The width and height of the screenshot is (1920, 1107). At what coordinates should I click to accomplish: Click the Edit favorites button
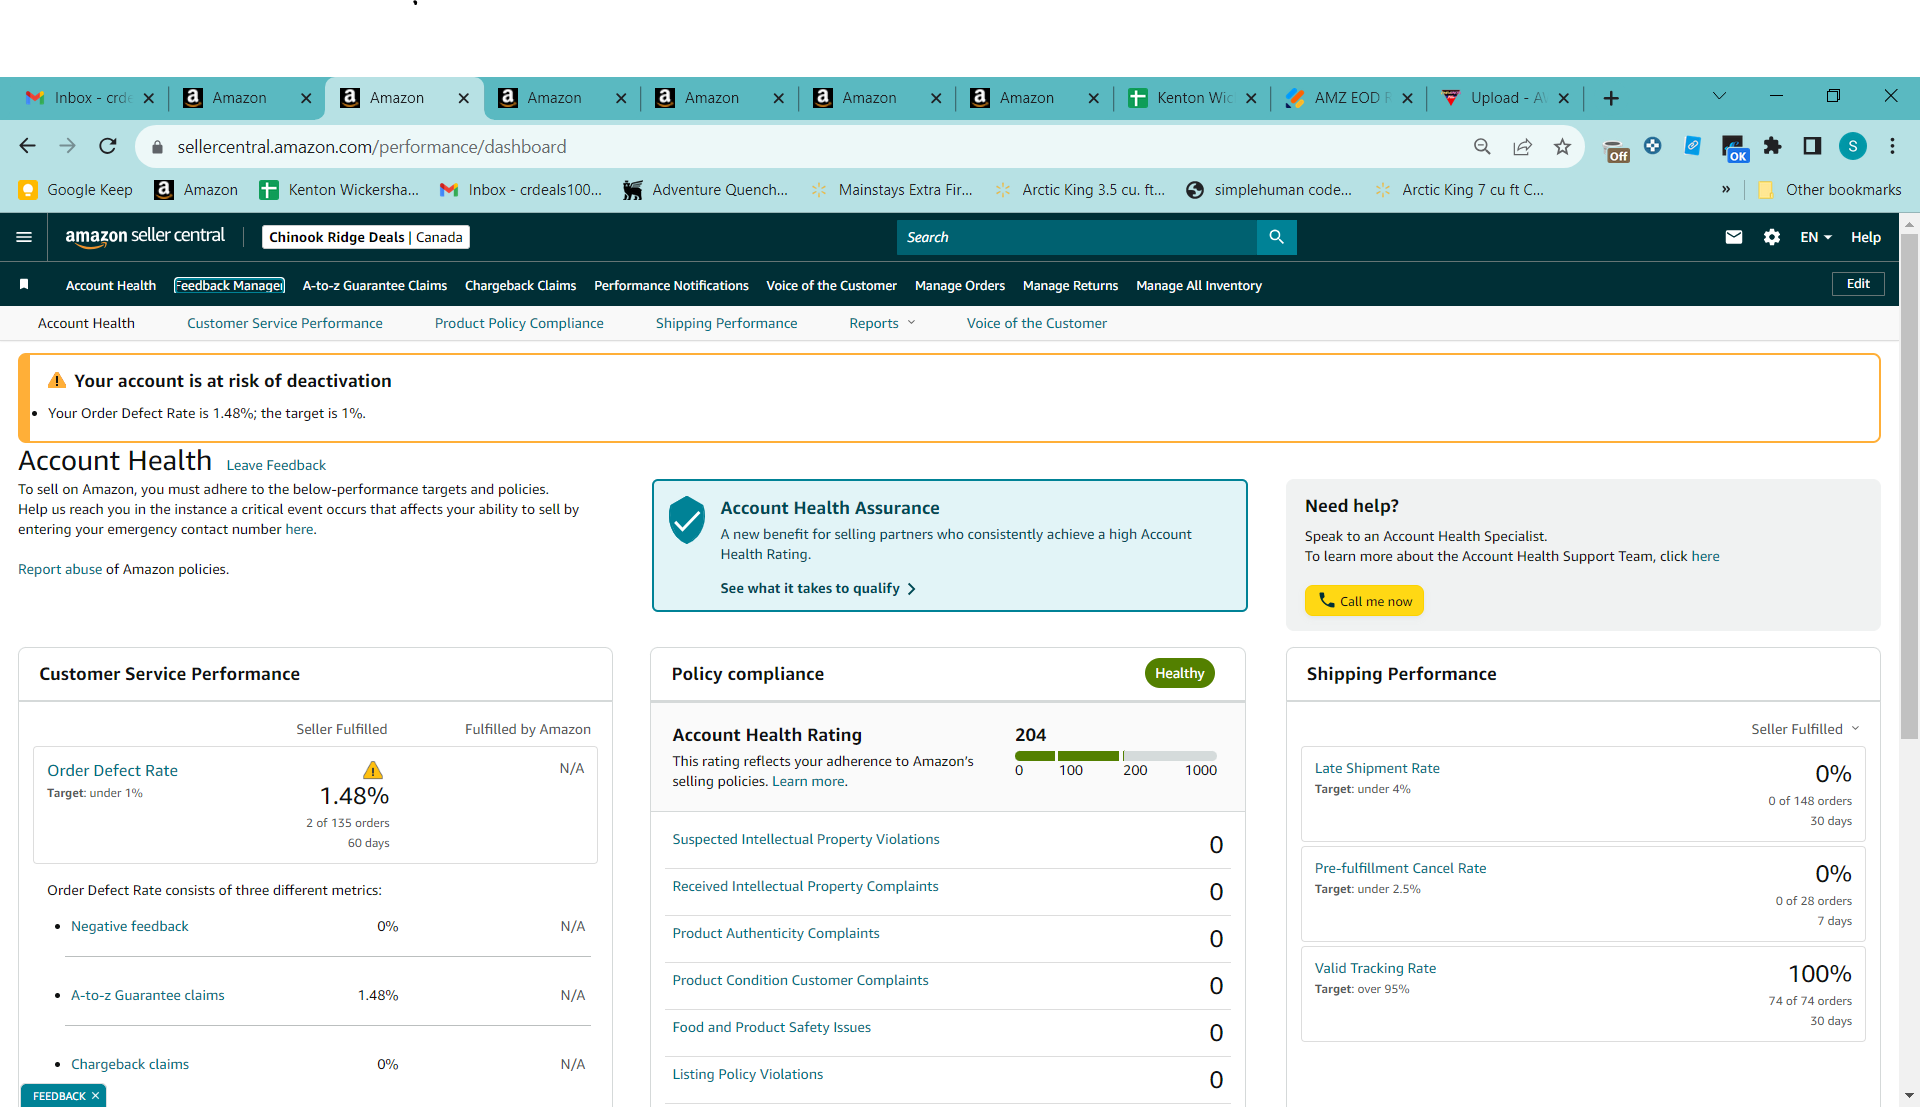coord(1858,284)
